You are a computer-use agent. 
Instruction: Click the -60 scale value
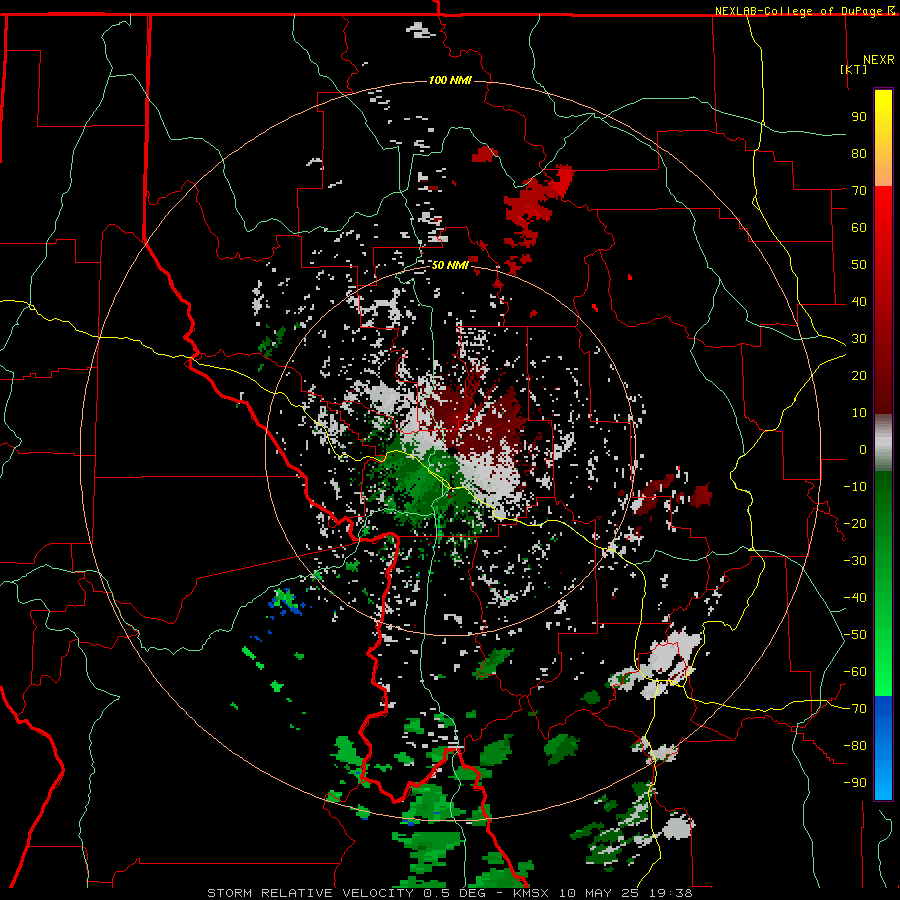click(855, 672)
